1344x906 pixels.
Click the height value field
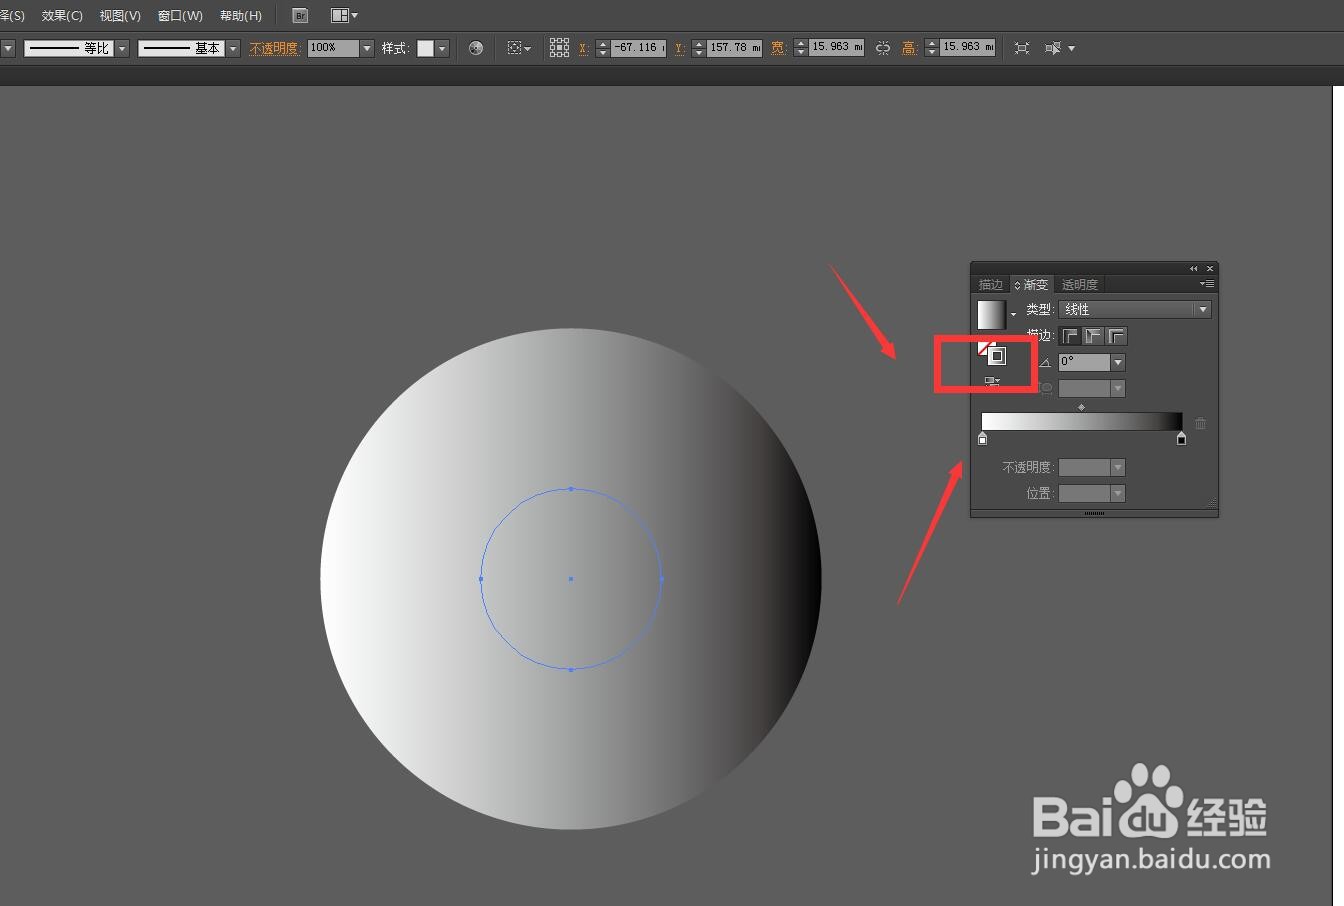(x=967, y=48)
